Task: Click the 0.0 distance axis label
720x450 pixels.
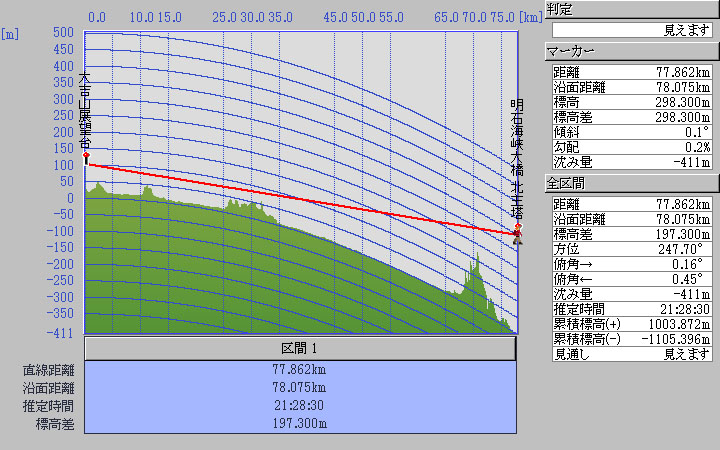Action: [x=97, y=17]
